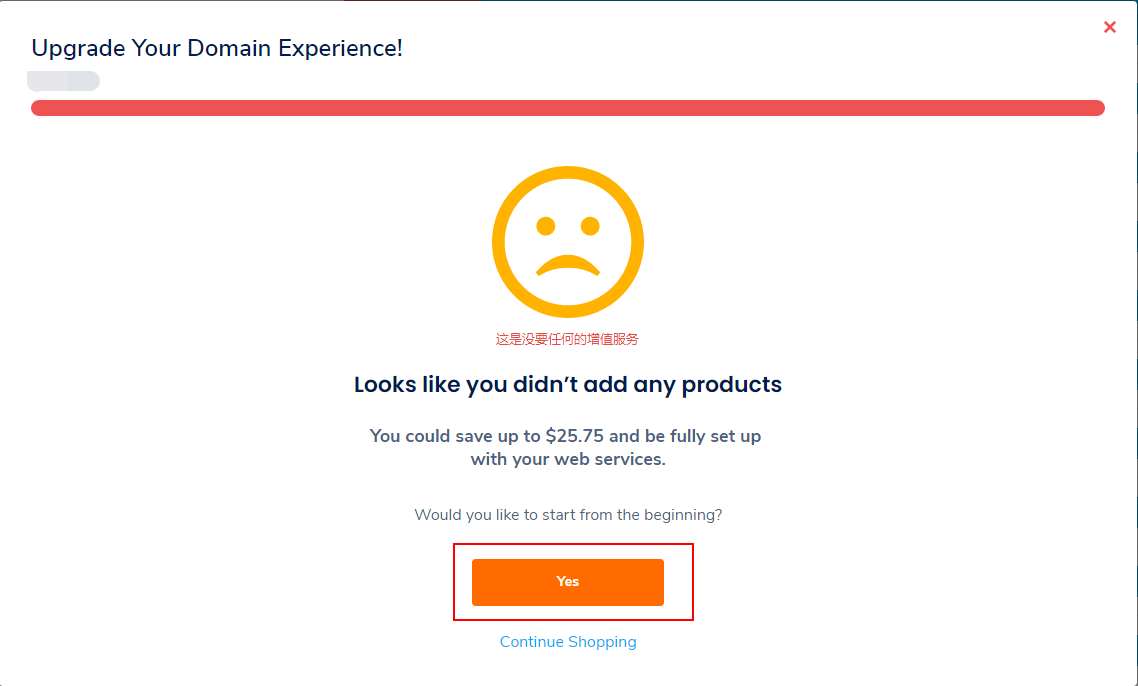Click the "start from the beginning" question
The image size is (1138, 686).
[568, 515]
